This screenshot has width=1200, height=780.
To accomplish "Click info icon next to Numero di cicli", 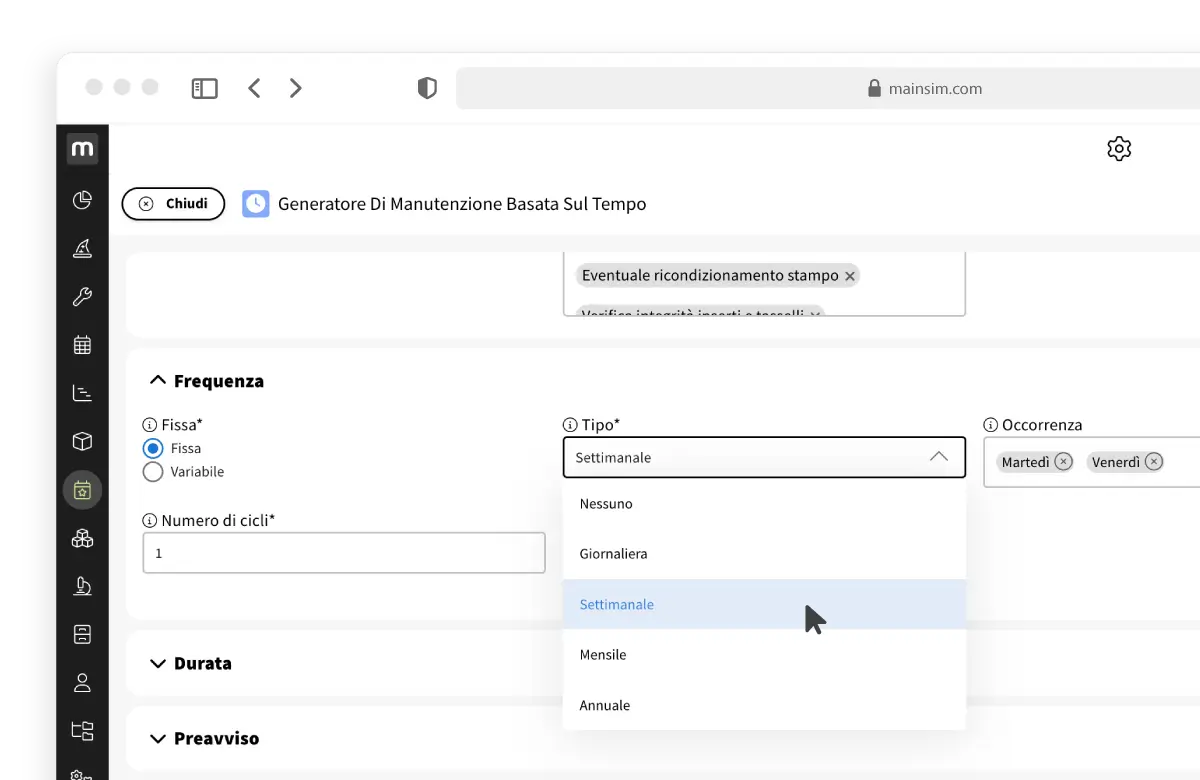I will (150, 521).
